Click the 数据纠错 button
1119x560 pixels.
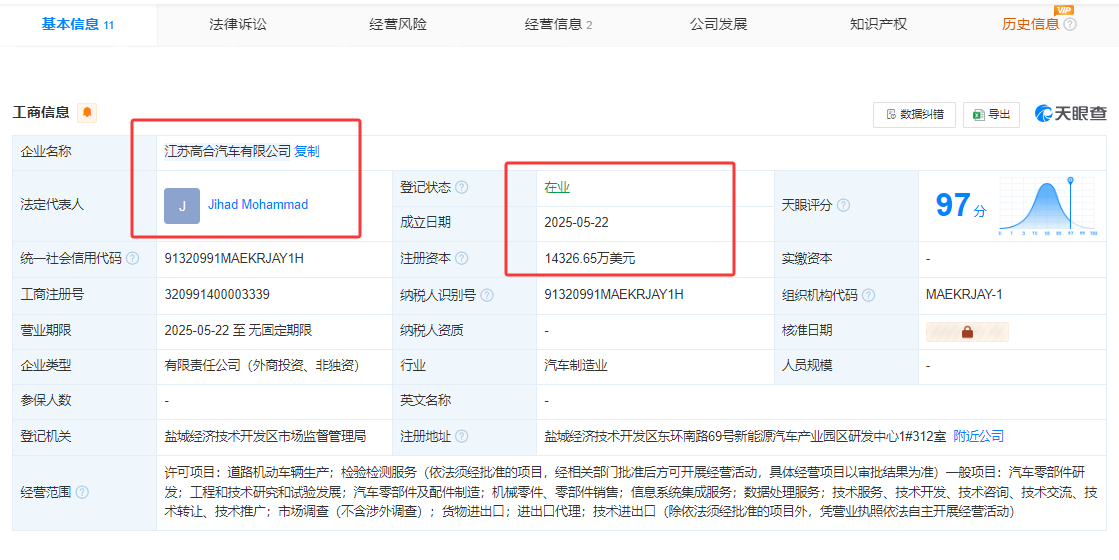coord(914,114)
